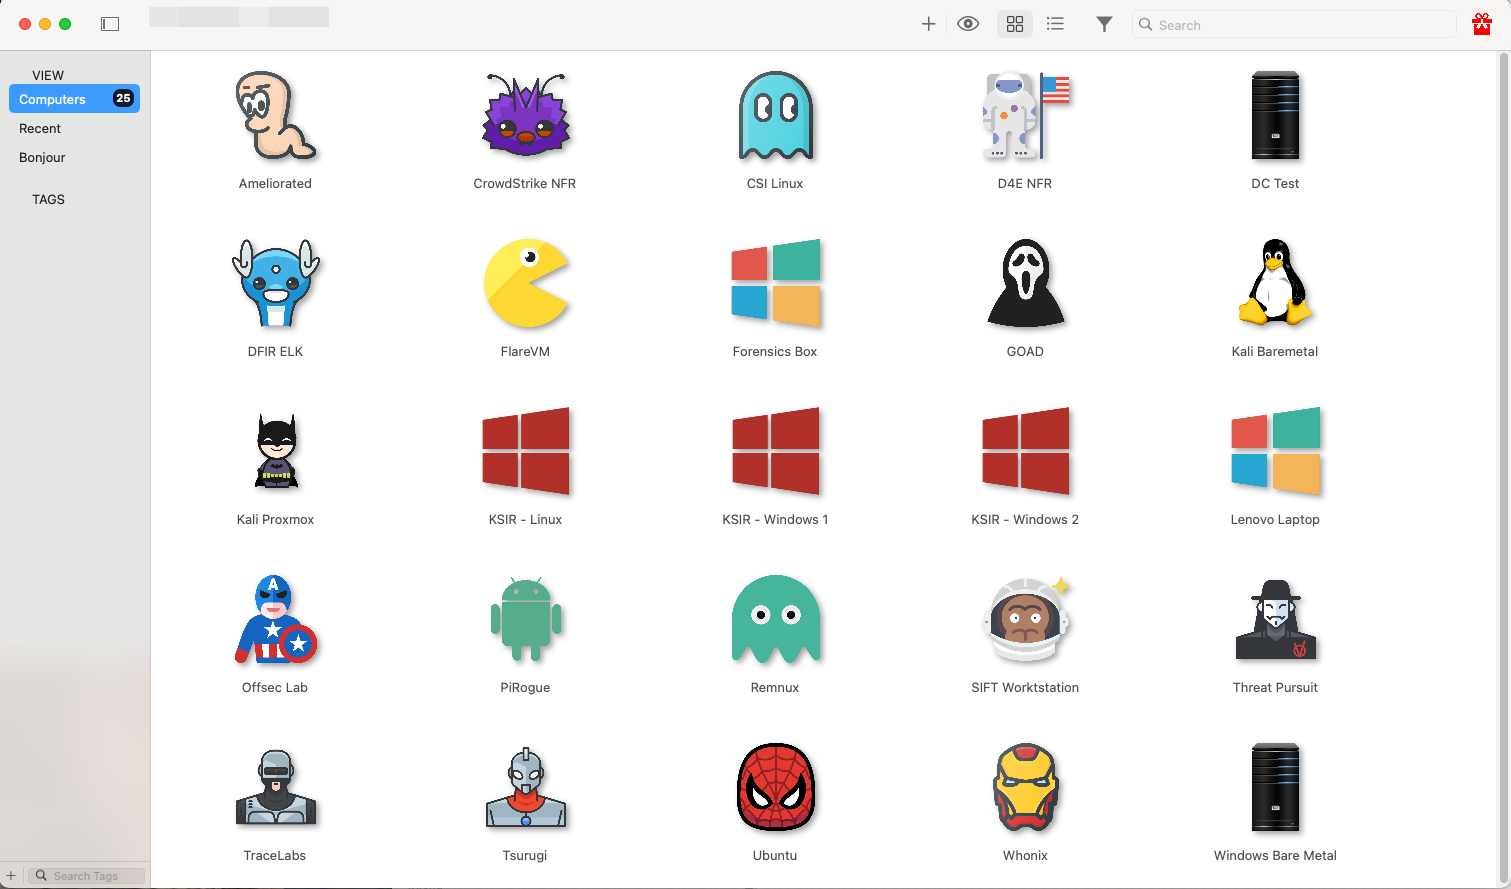Image resolution: width=1511 pixels, height=889 pixels.
Task: Select the Kali Proxmox Batman icon
Action: click(276, 451)
